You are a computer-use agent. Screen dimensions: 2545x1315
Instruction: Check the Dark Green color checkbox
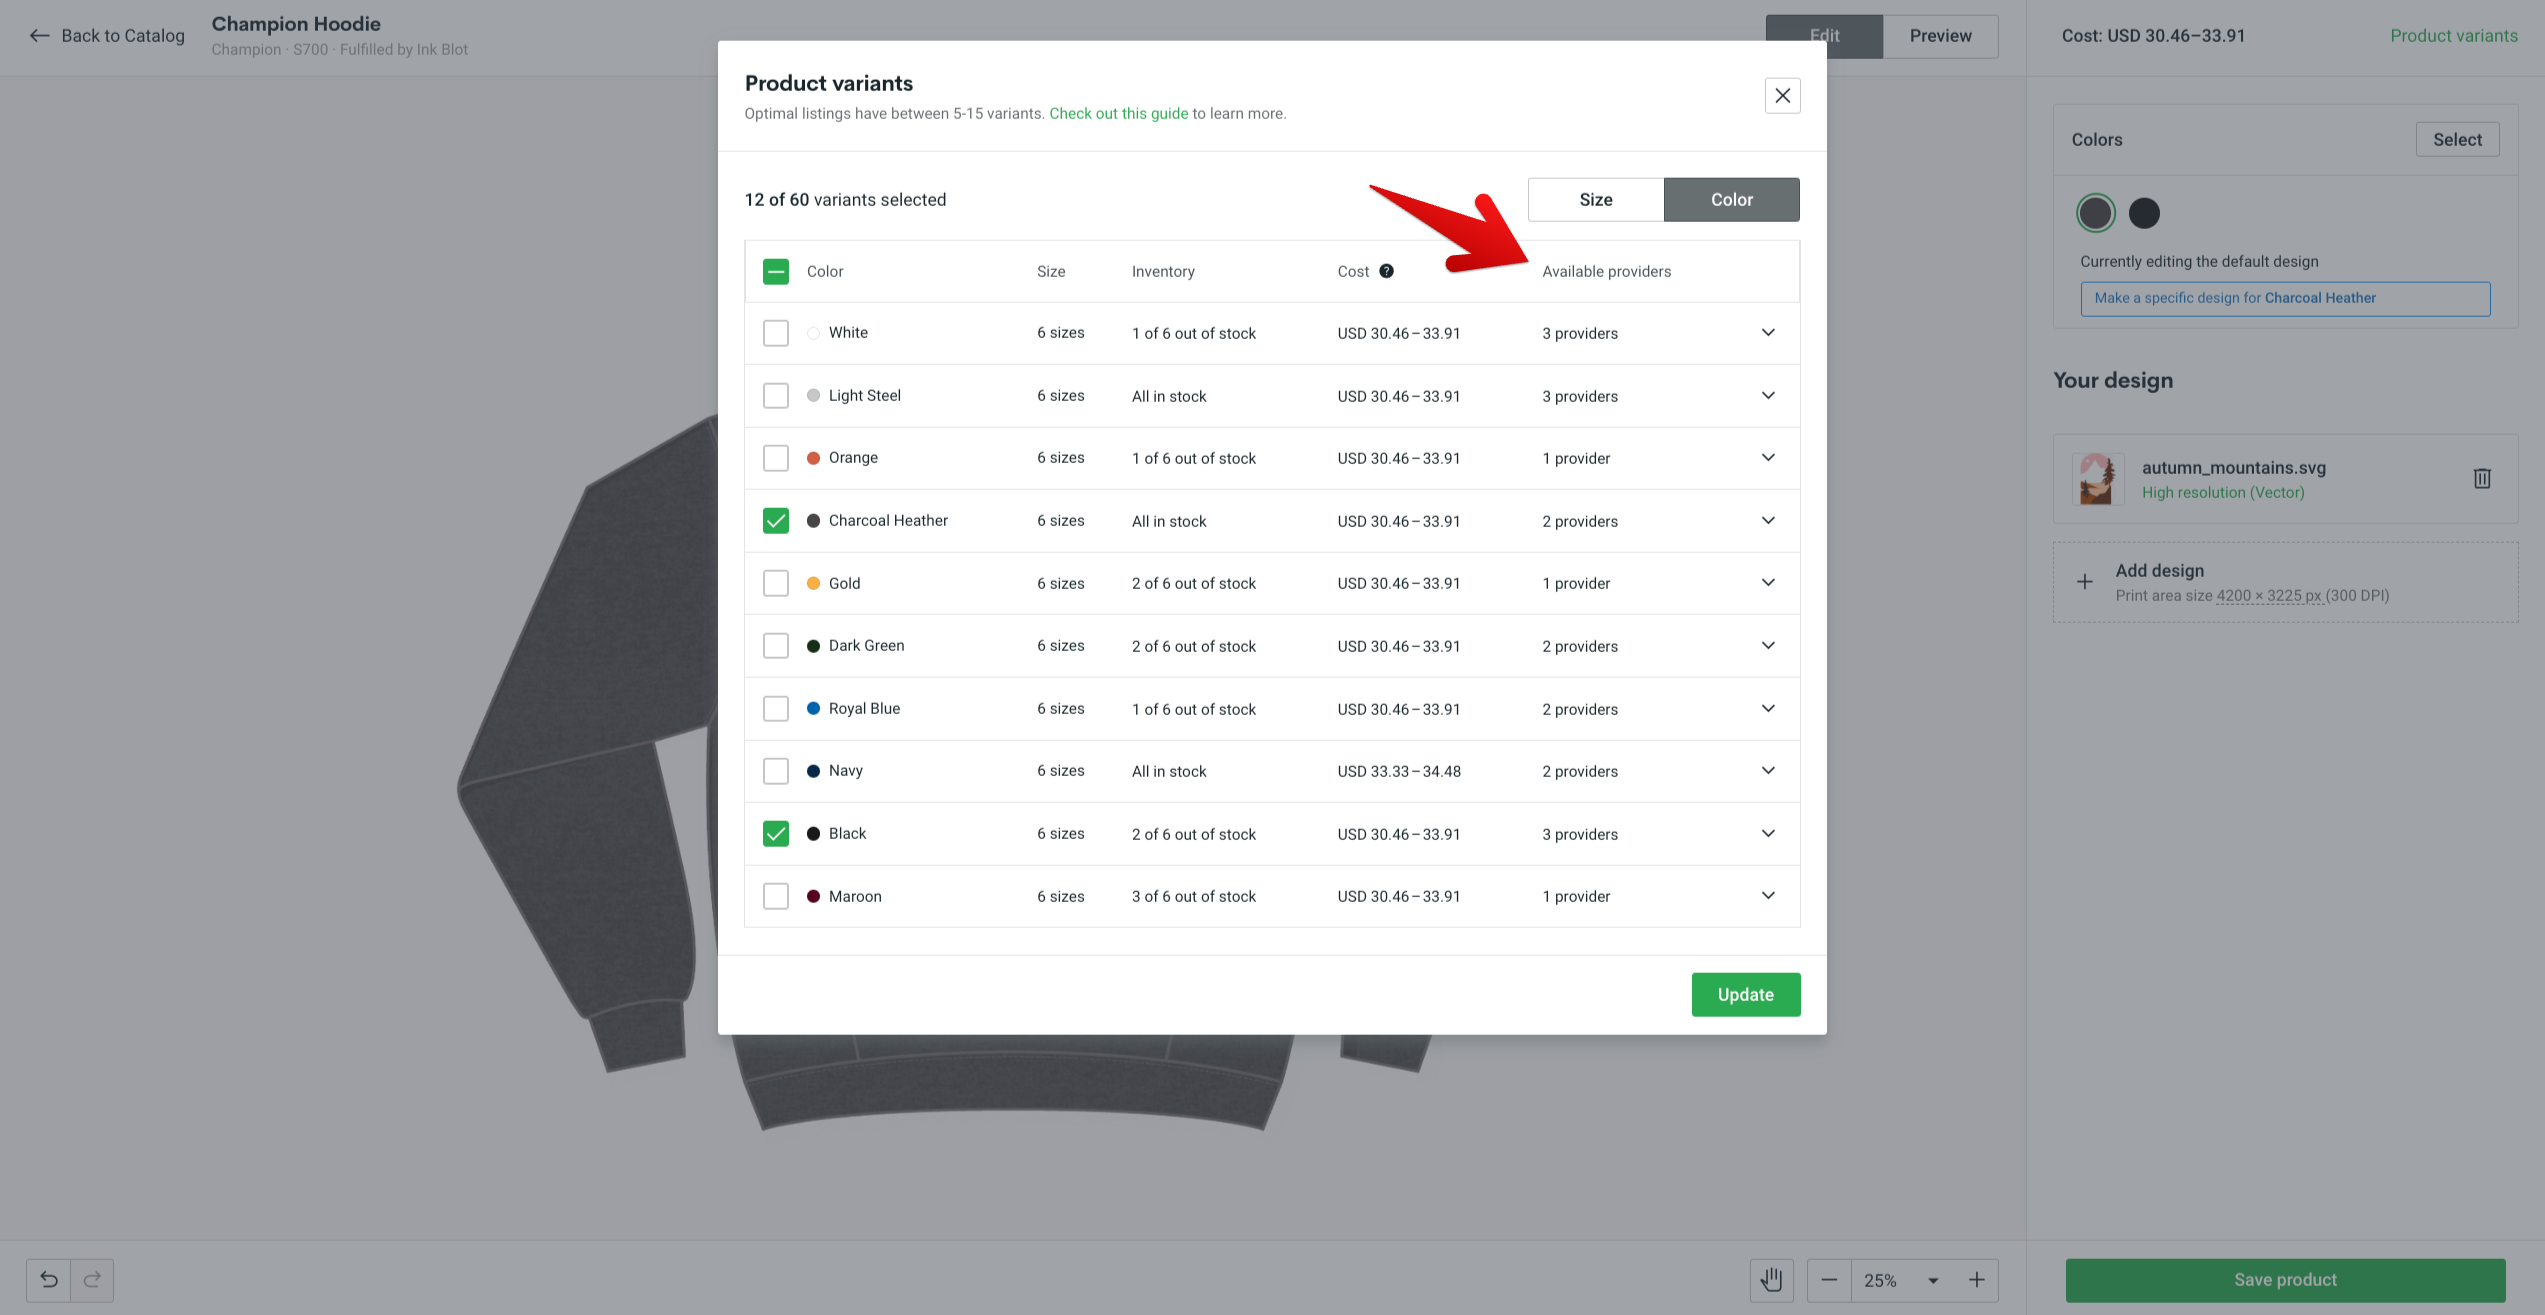(776, 645)
